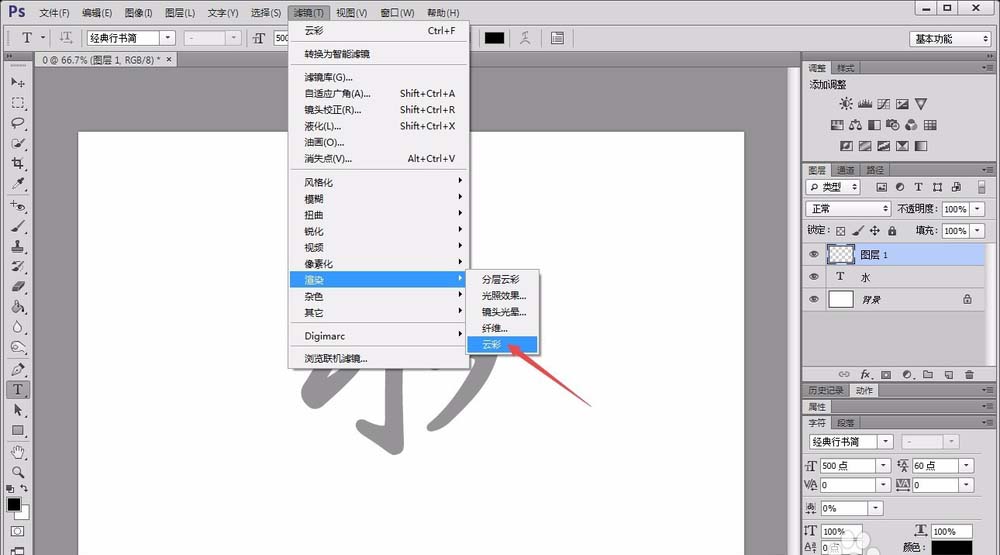Select the Crop tool
This screenshot has width=1000, height=555.
click(x=18, y=164)
